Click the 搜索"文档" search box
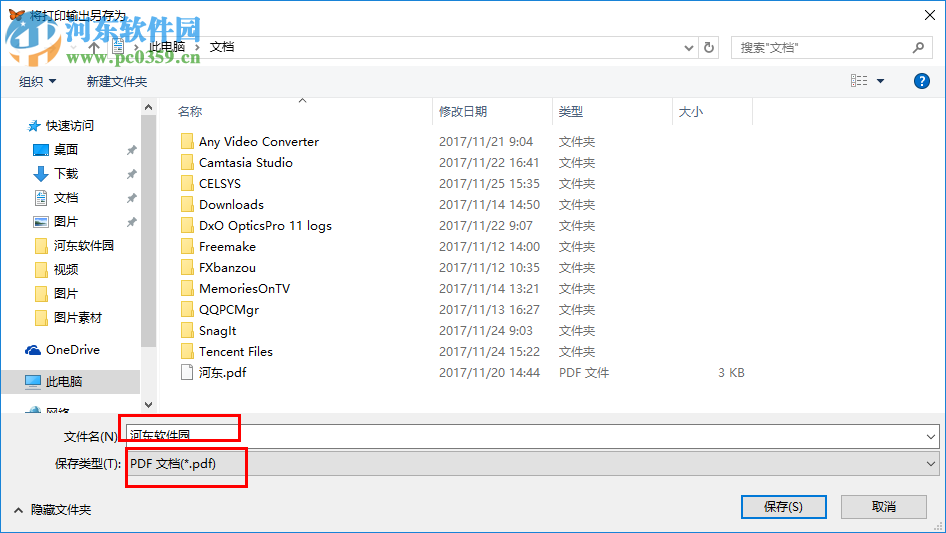946x533 pixels. (831, 47)
